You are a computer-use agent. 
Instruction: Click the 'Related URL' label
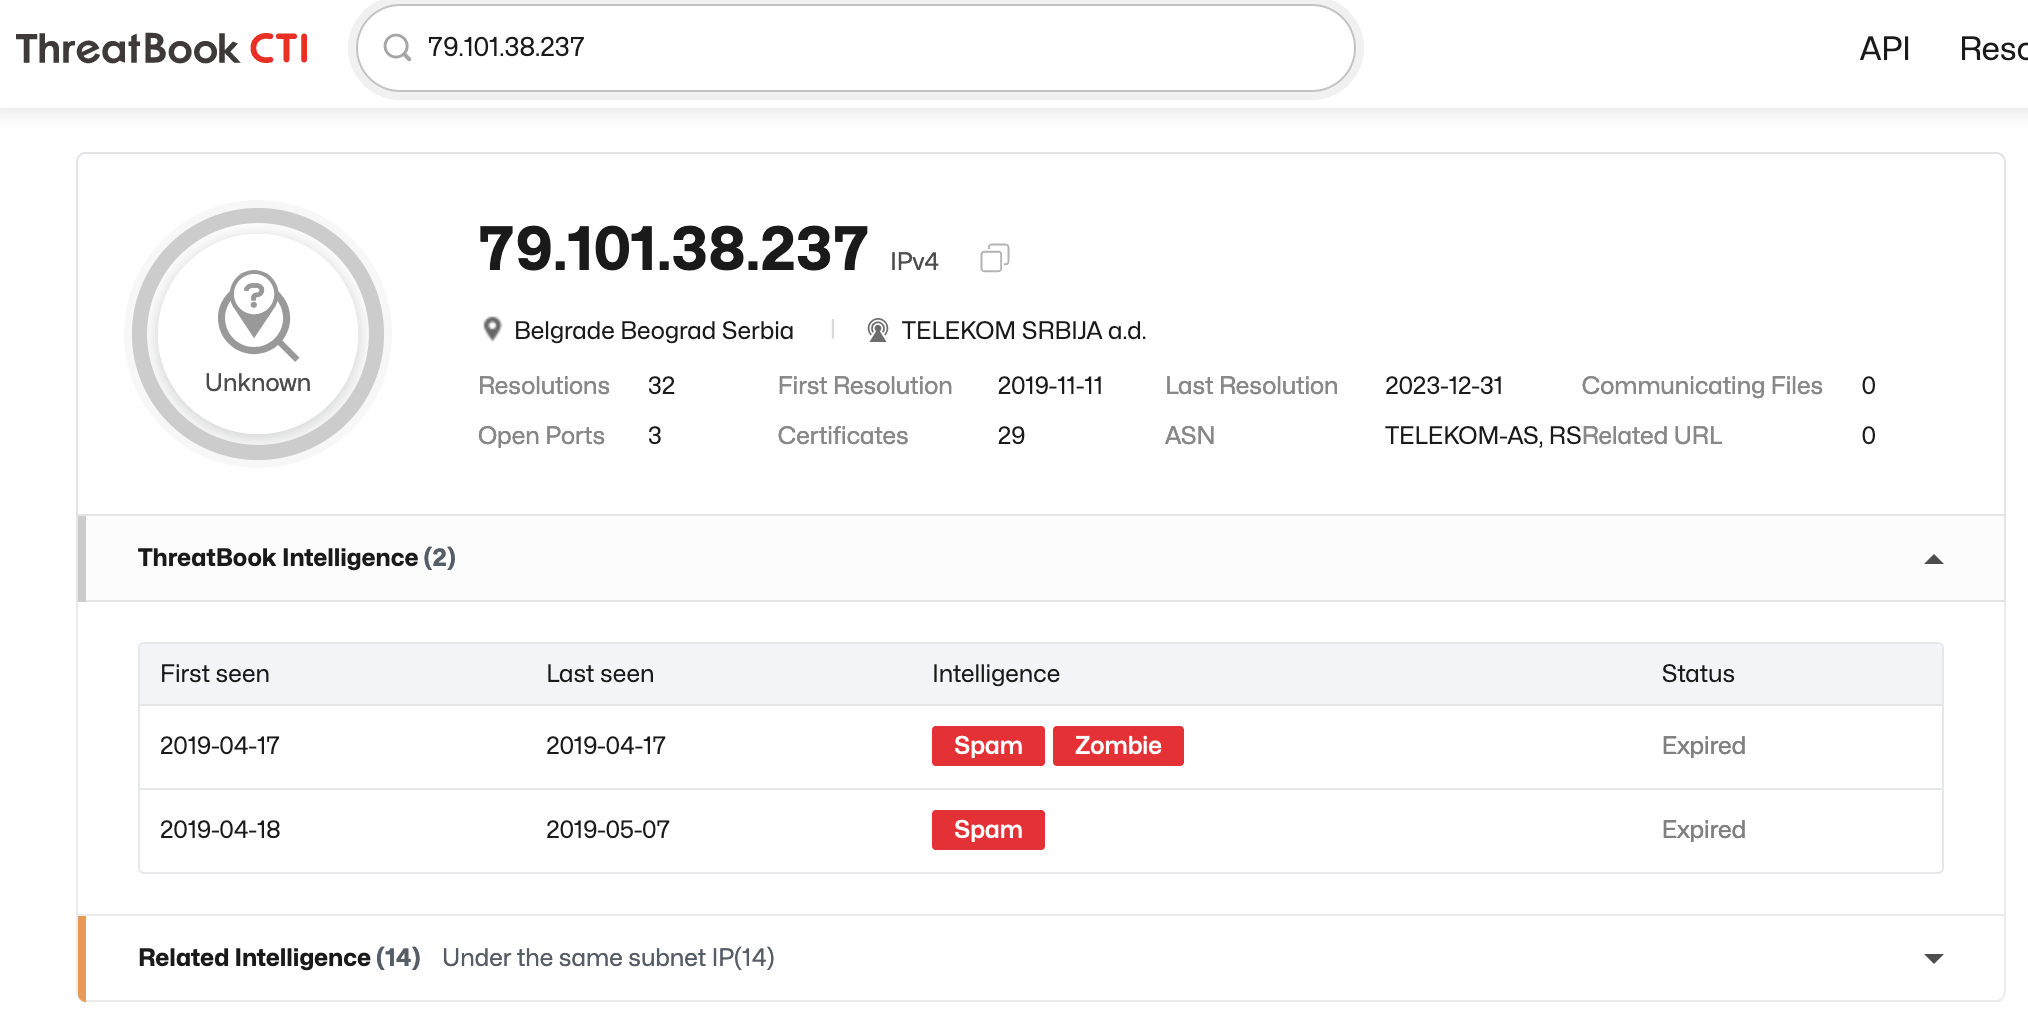[1652, 436]
